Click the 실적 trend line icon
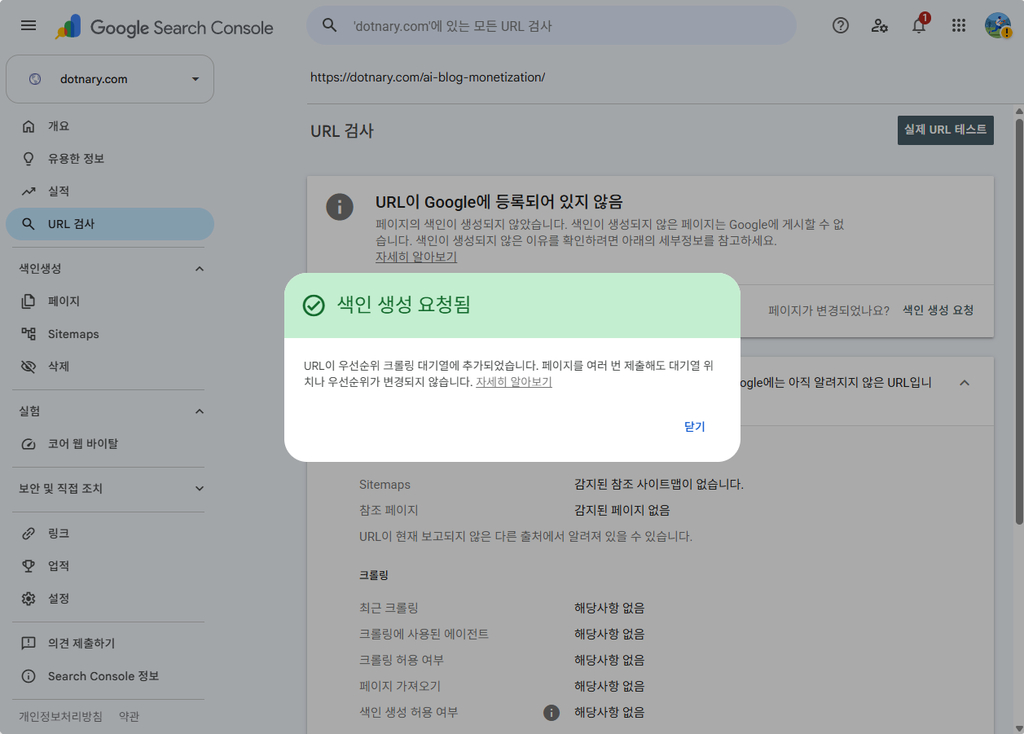The height and width of the screenshot is (734, 1024). pyautogui.click(x=28, y=191)
